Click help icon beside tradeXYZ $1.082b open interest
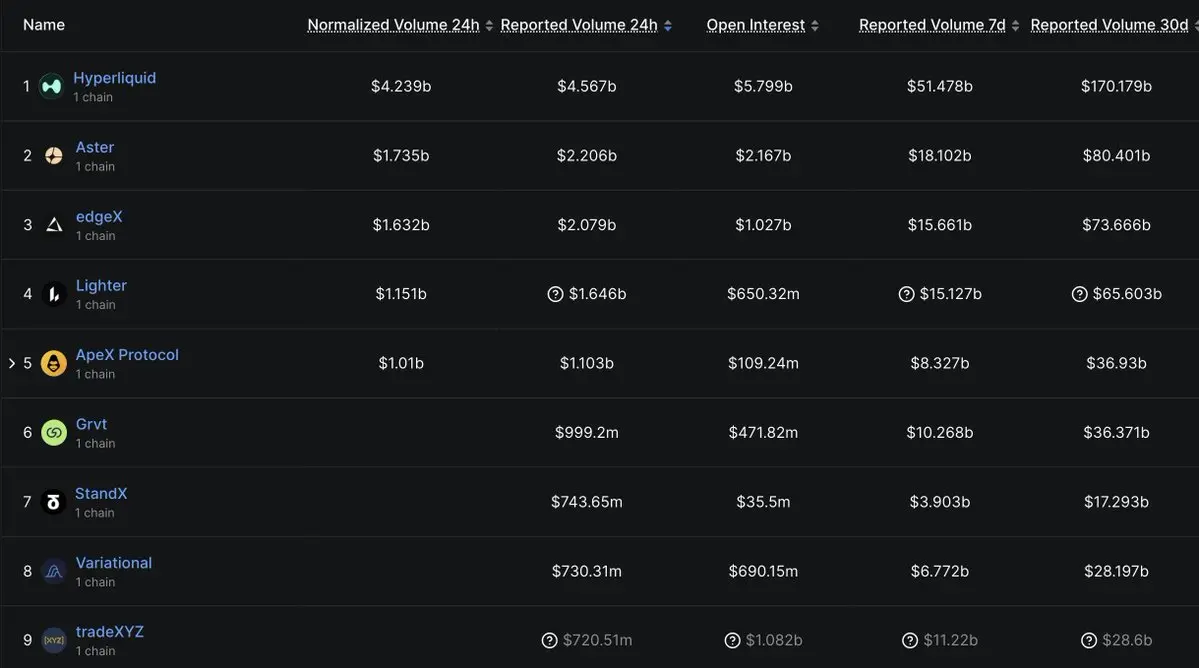1199x668 pixels. click(732, 640)
